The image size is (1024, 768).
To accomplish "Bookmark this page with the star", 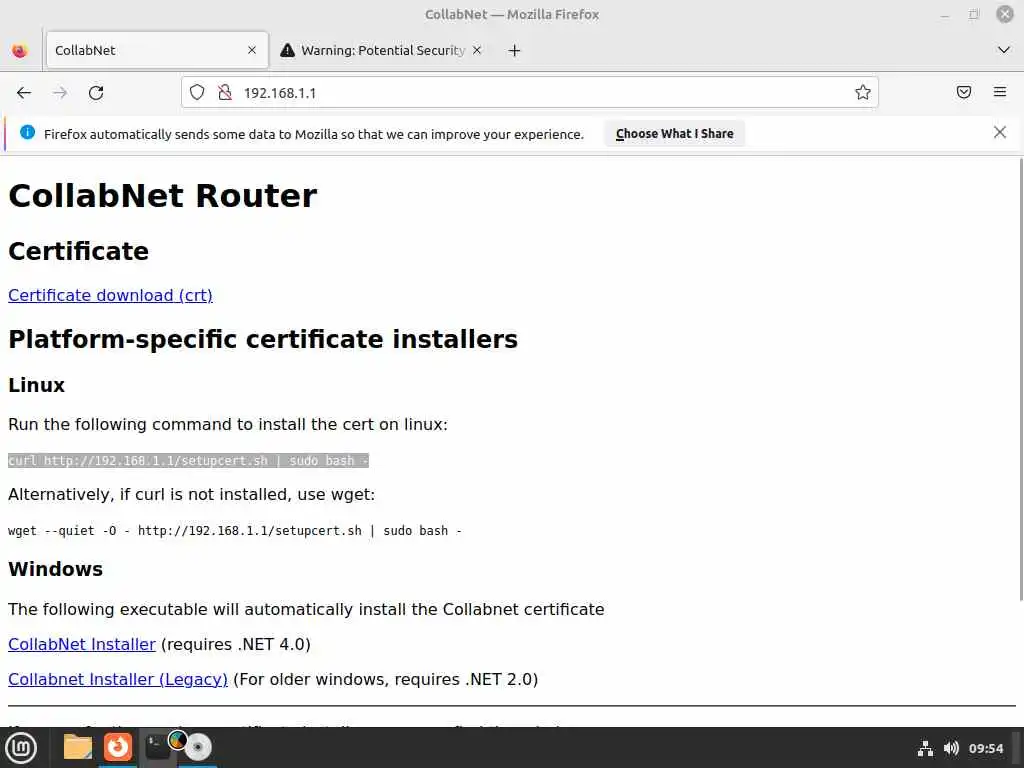I will (x=863, y=93).
